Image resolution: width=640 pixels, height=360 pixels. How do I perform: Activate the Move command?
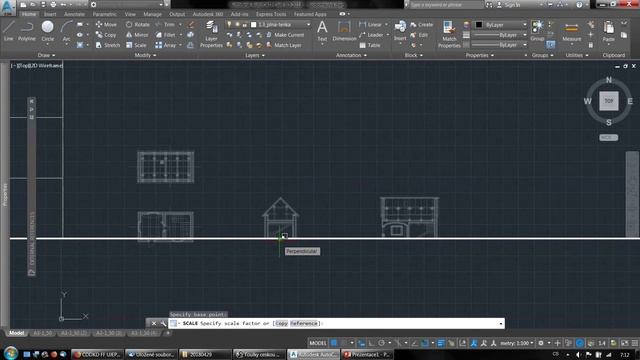[x=106, y=24]
